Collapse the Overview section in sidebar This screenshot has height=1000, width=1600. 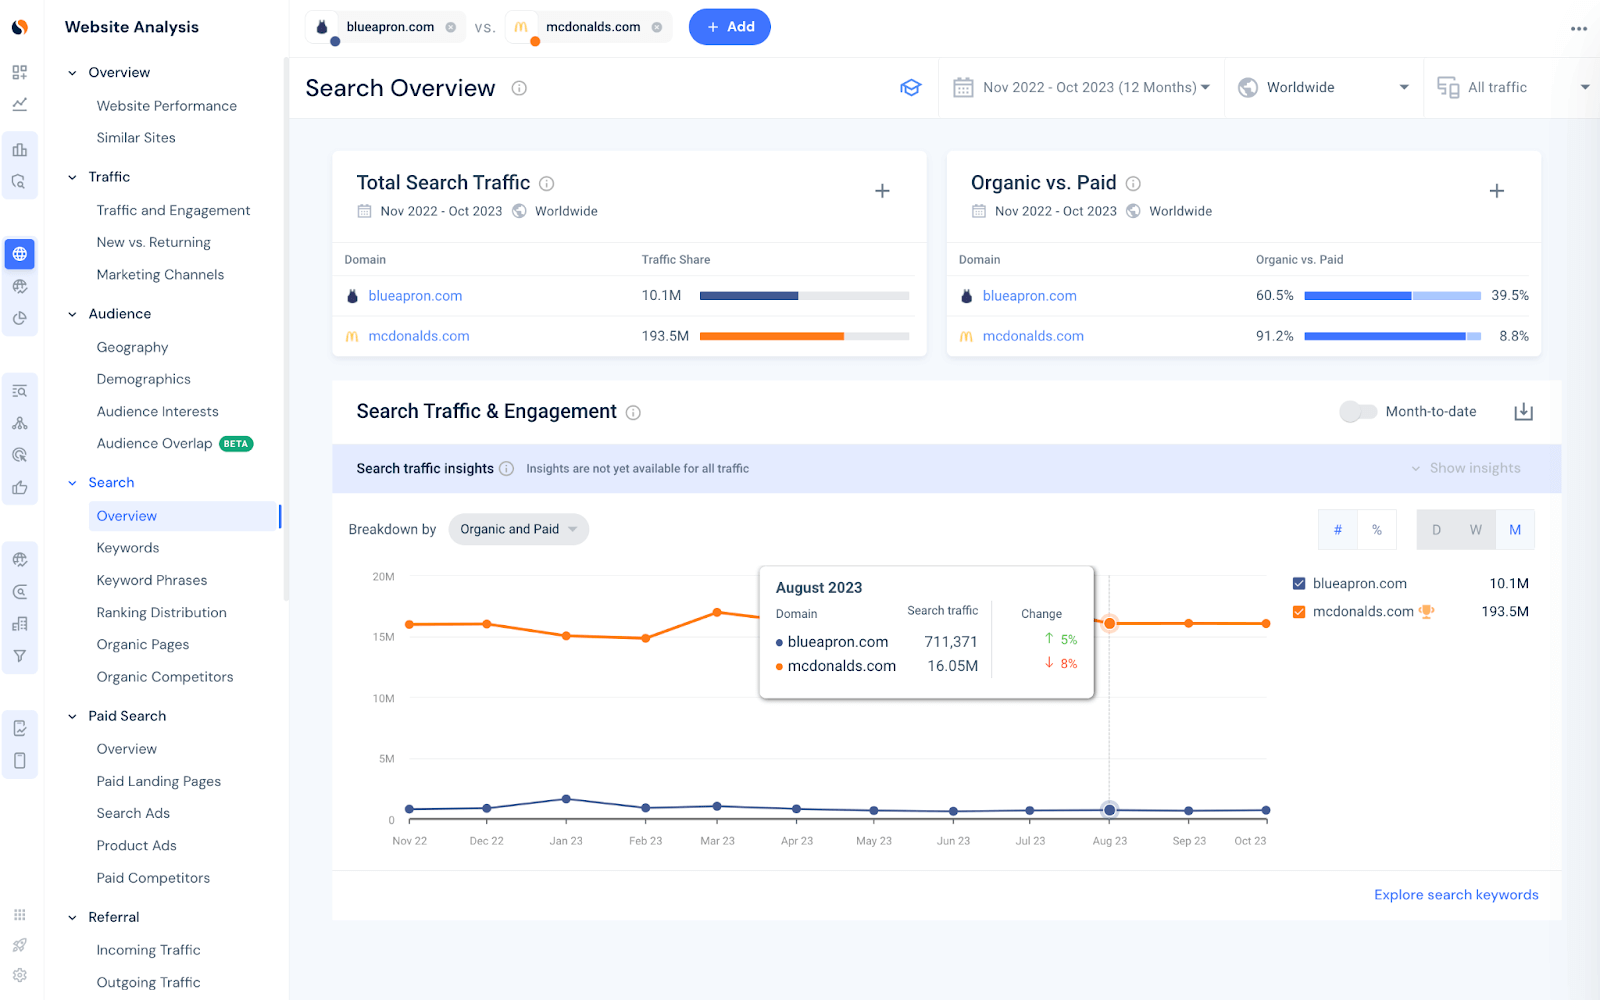coord(72,73)
